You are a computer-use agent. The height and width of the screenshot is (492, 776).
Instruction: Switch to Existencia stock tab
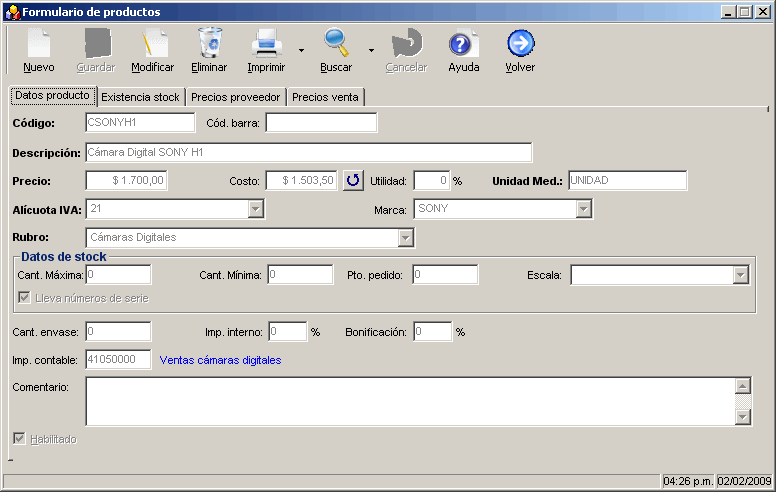(x=141, y=97)
